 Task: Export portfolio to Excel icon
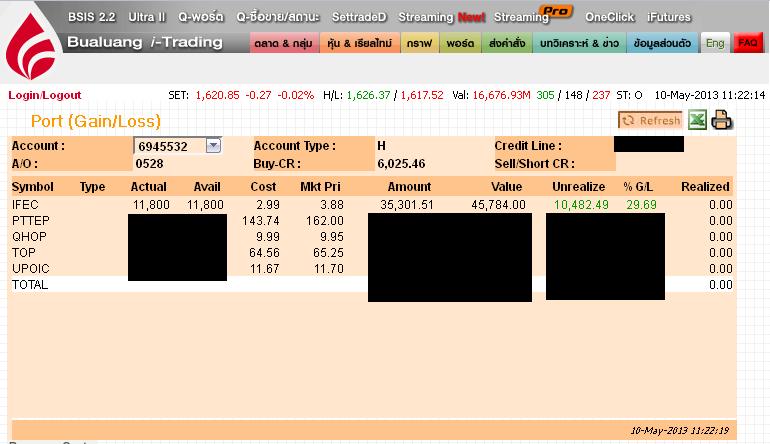(697, 121)
